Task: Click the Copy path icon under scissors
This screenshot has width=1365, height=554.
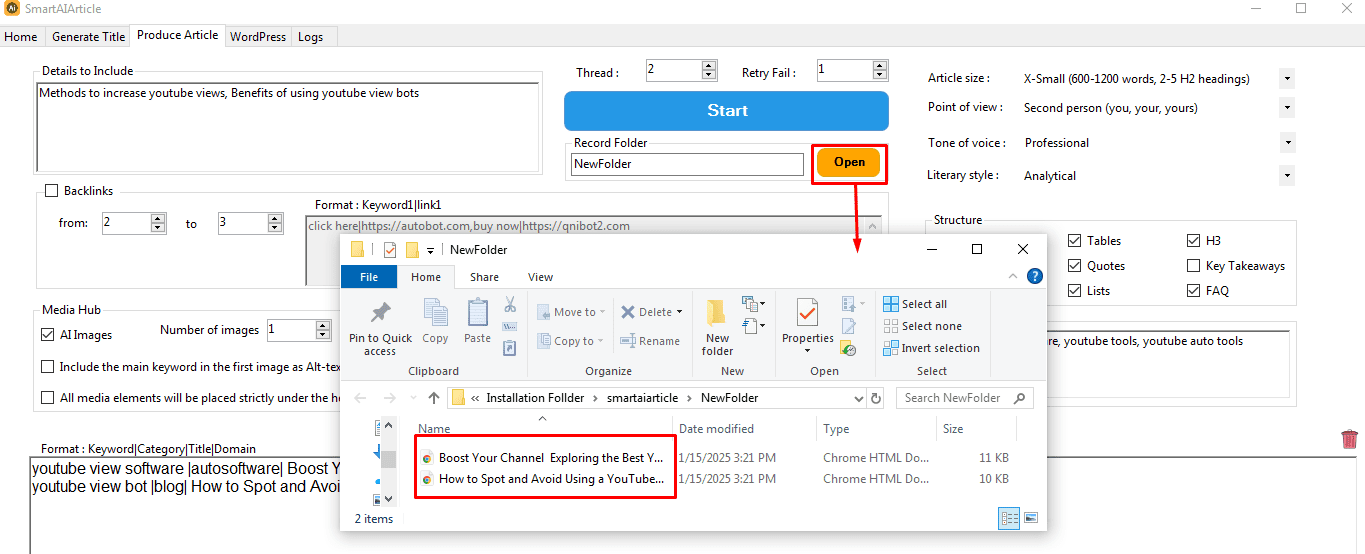Action: coord(510,327)
